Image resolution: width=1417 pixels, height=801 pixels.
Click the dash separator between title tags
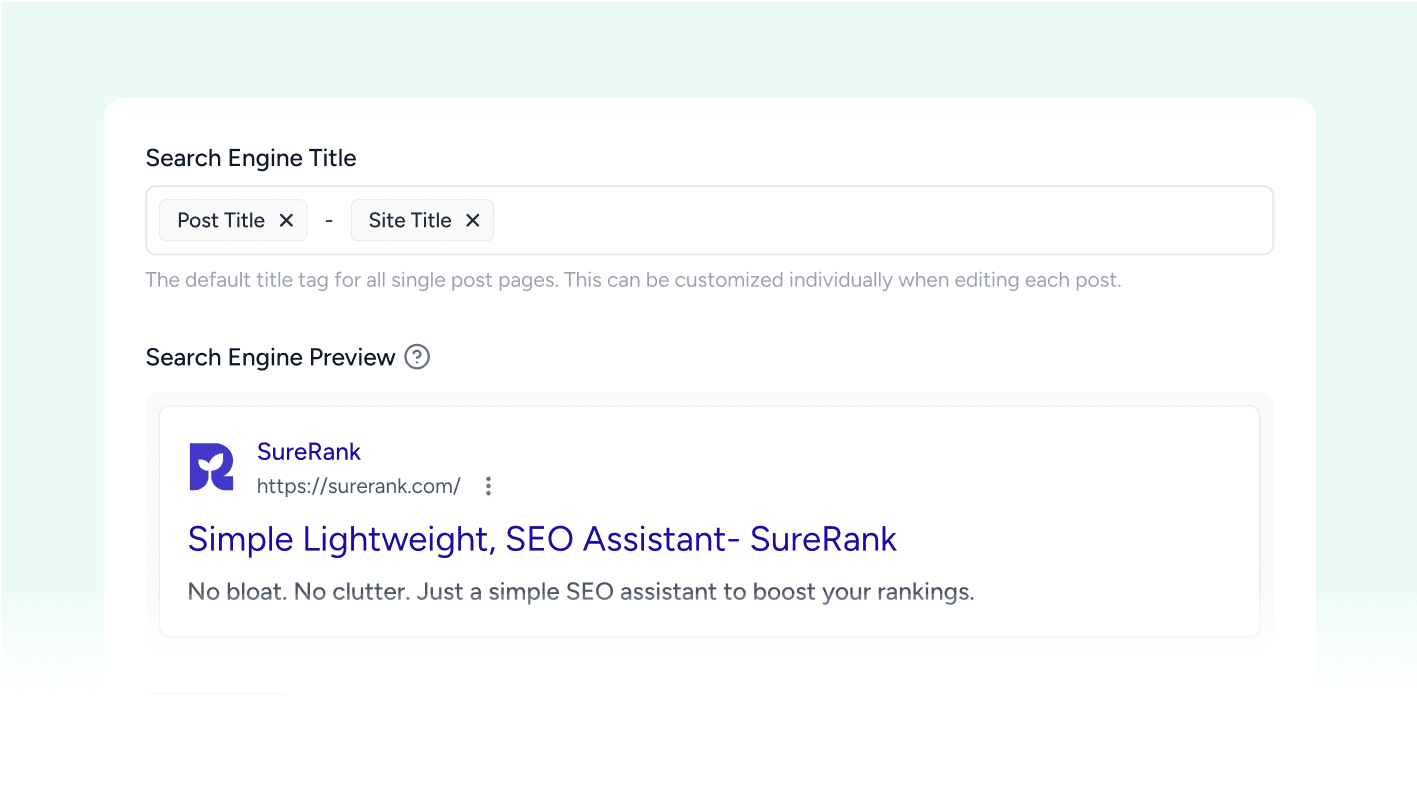[329, 221]
